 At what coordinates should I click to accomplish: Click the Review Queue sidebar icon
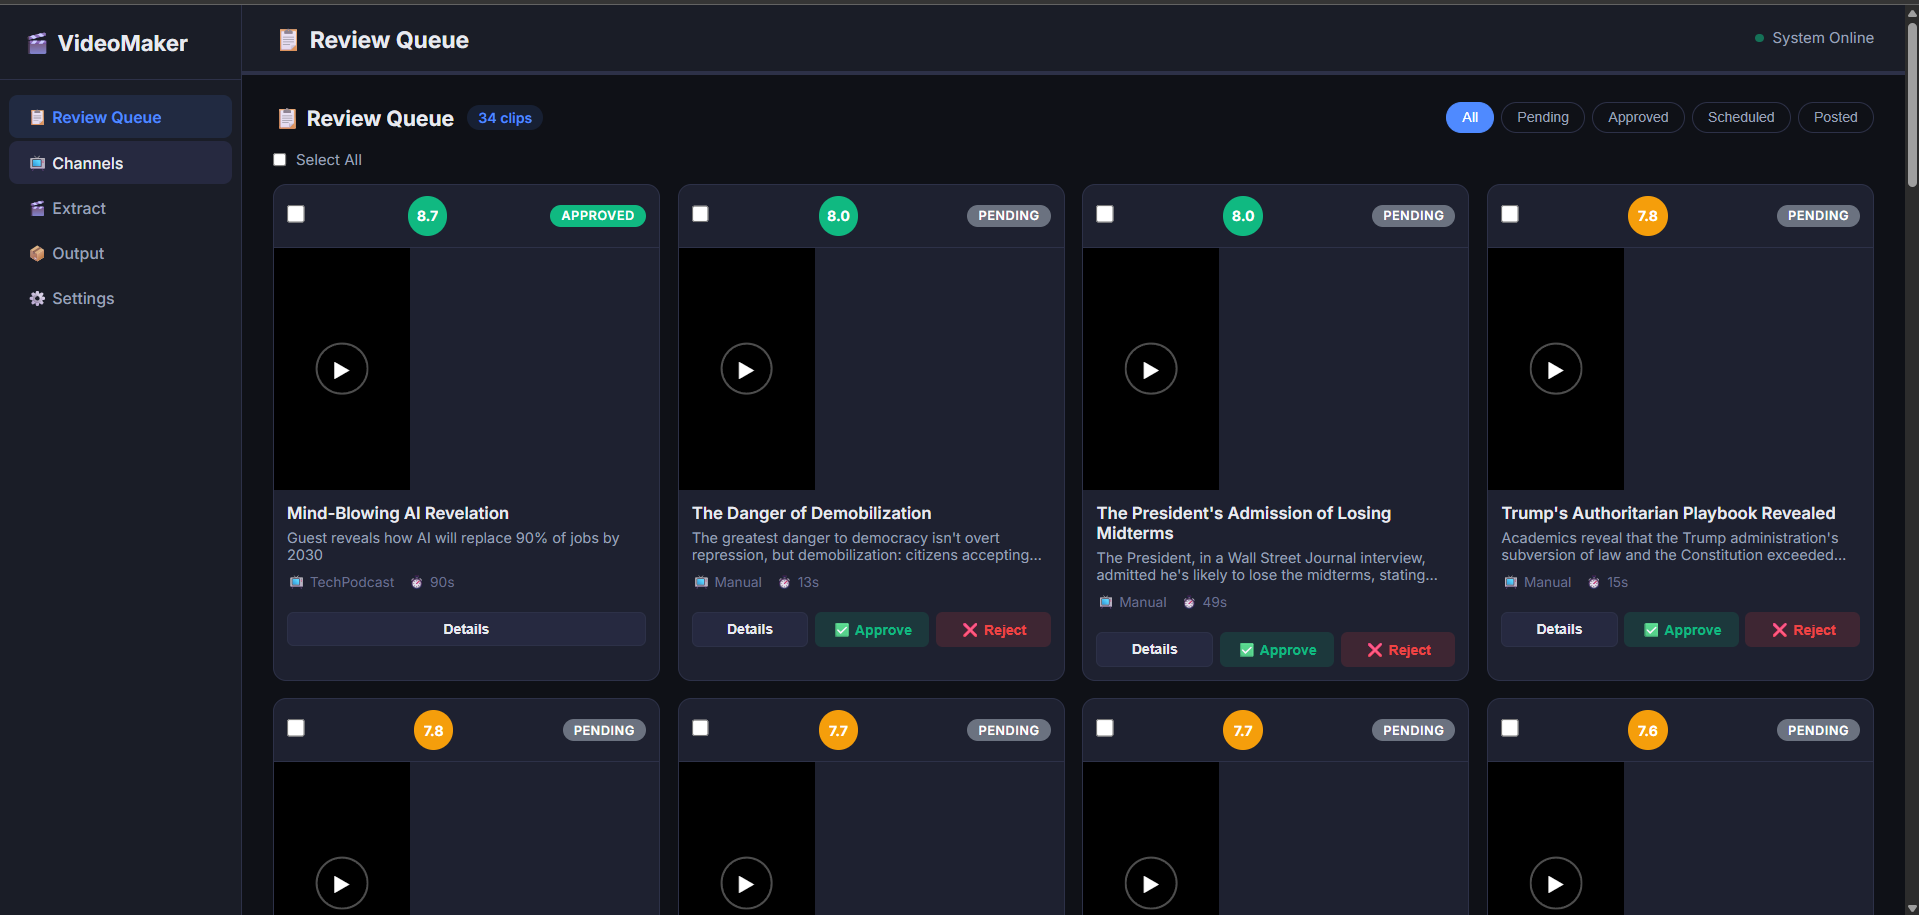pyautogui.click(x=36, y=117)
